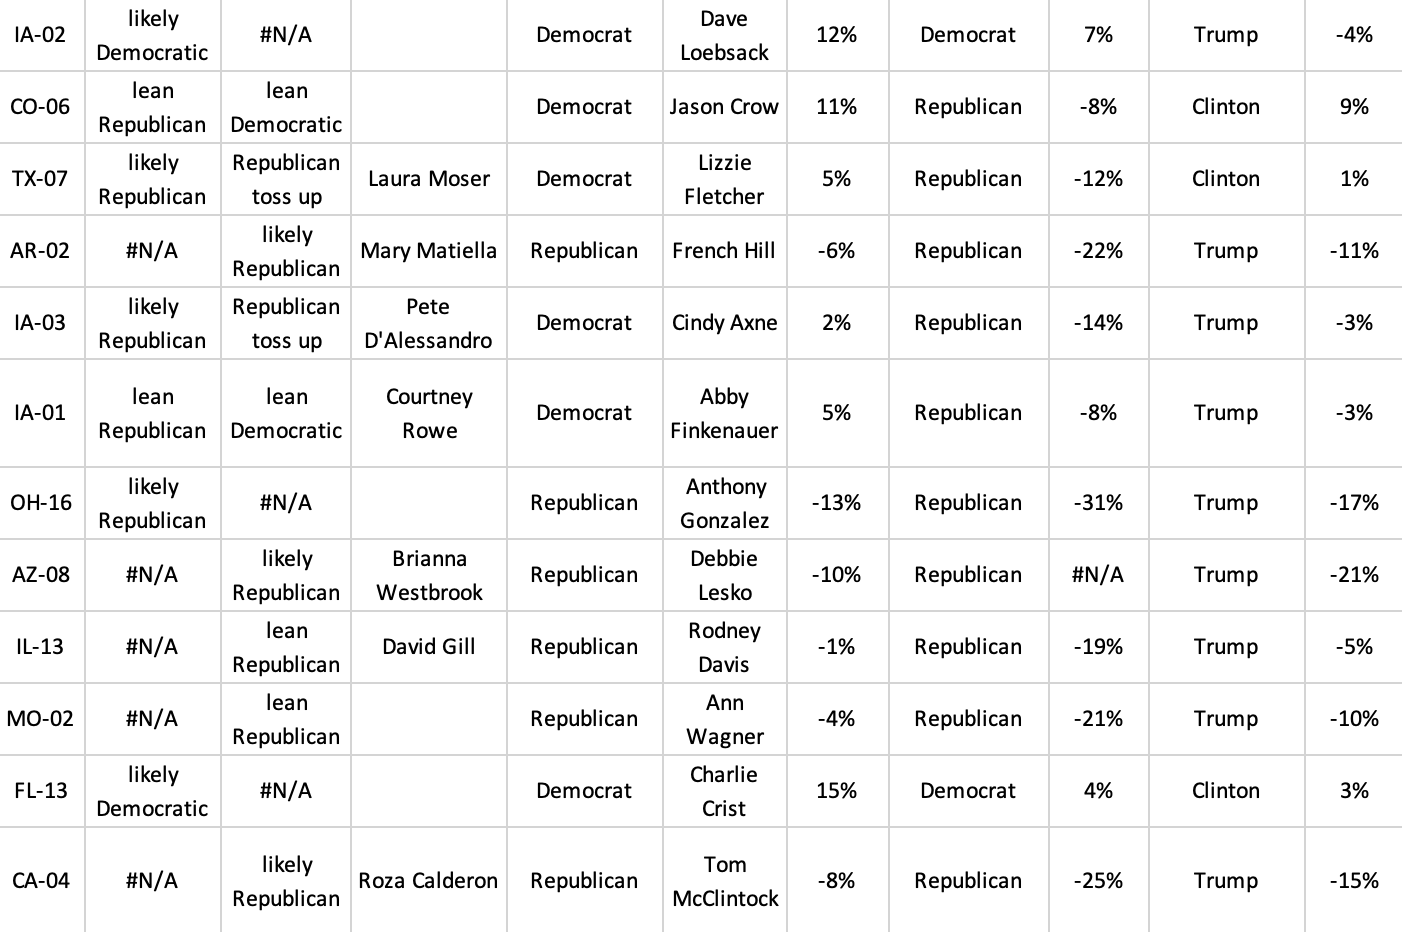The width and height of the screenshot is (1402, 932).
Task: Select the Anthony Gonzalez cell
Action: click(x=724, y=503)
